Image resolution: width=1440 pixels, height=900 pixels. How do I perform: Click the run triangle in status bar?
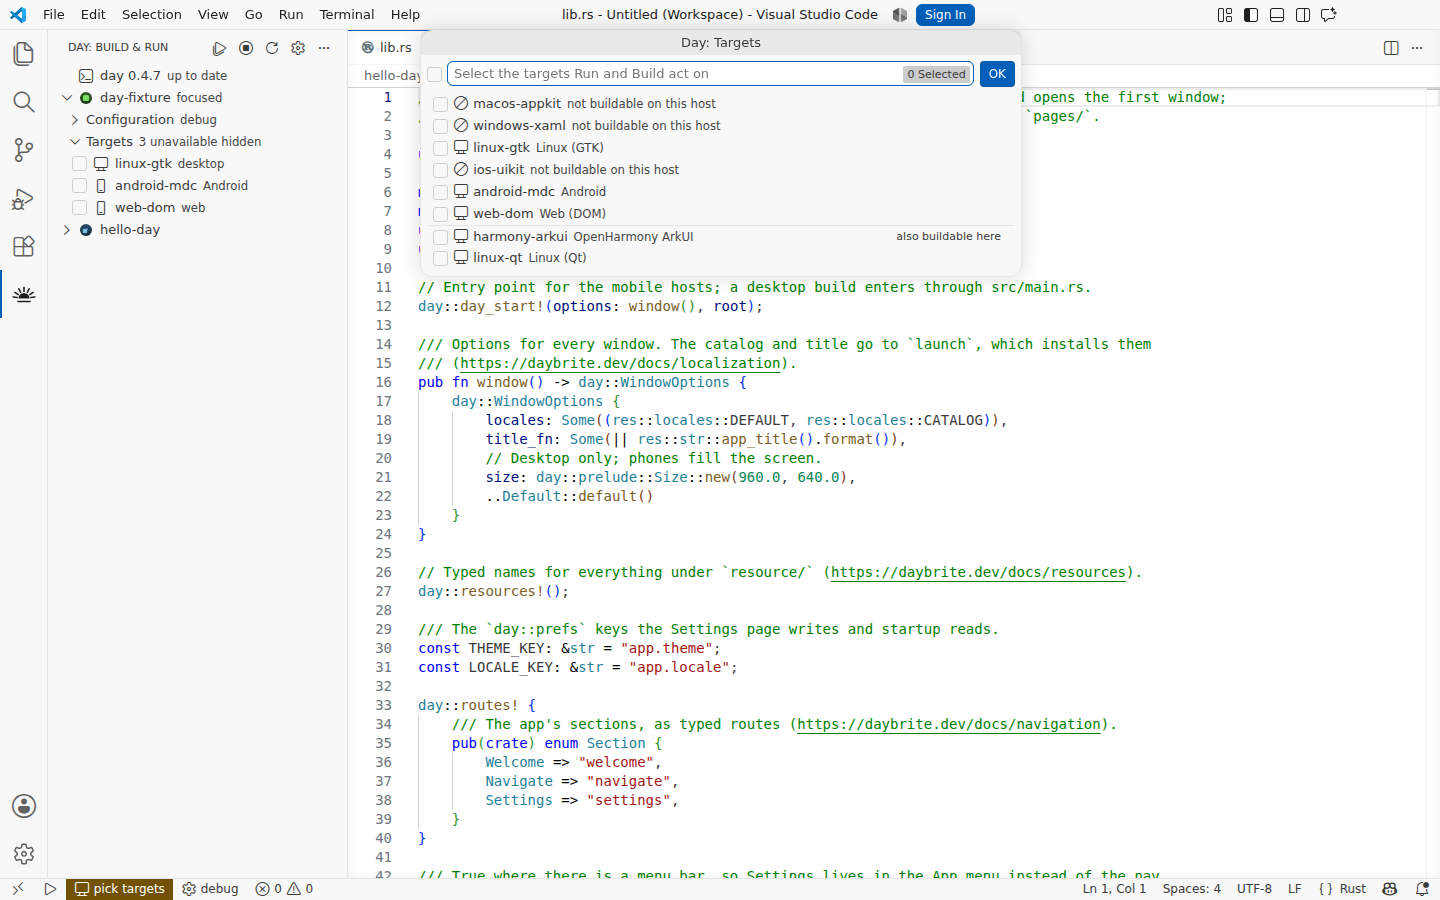(x=50, y=889)
